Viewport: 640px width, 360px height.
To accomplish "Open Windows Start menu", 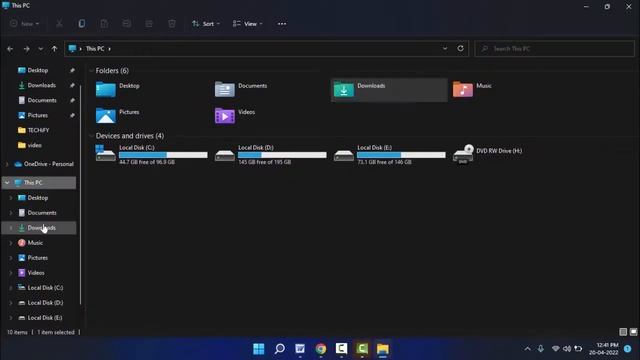I will pyautogui.click(x=259, y=349).
